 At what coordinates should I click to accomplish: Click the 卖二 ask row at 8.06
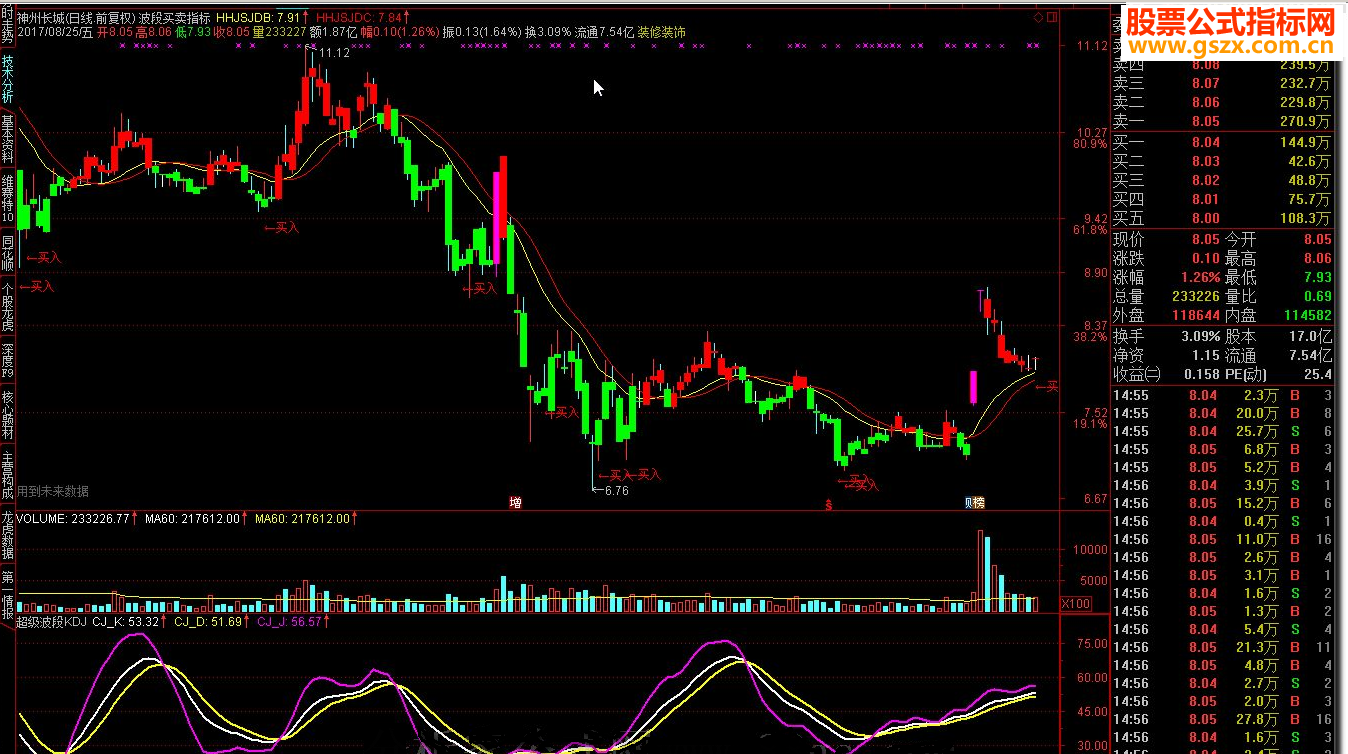pos(1222,103)
